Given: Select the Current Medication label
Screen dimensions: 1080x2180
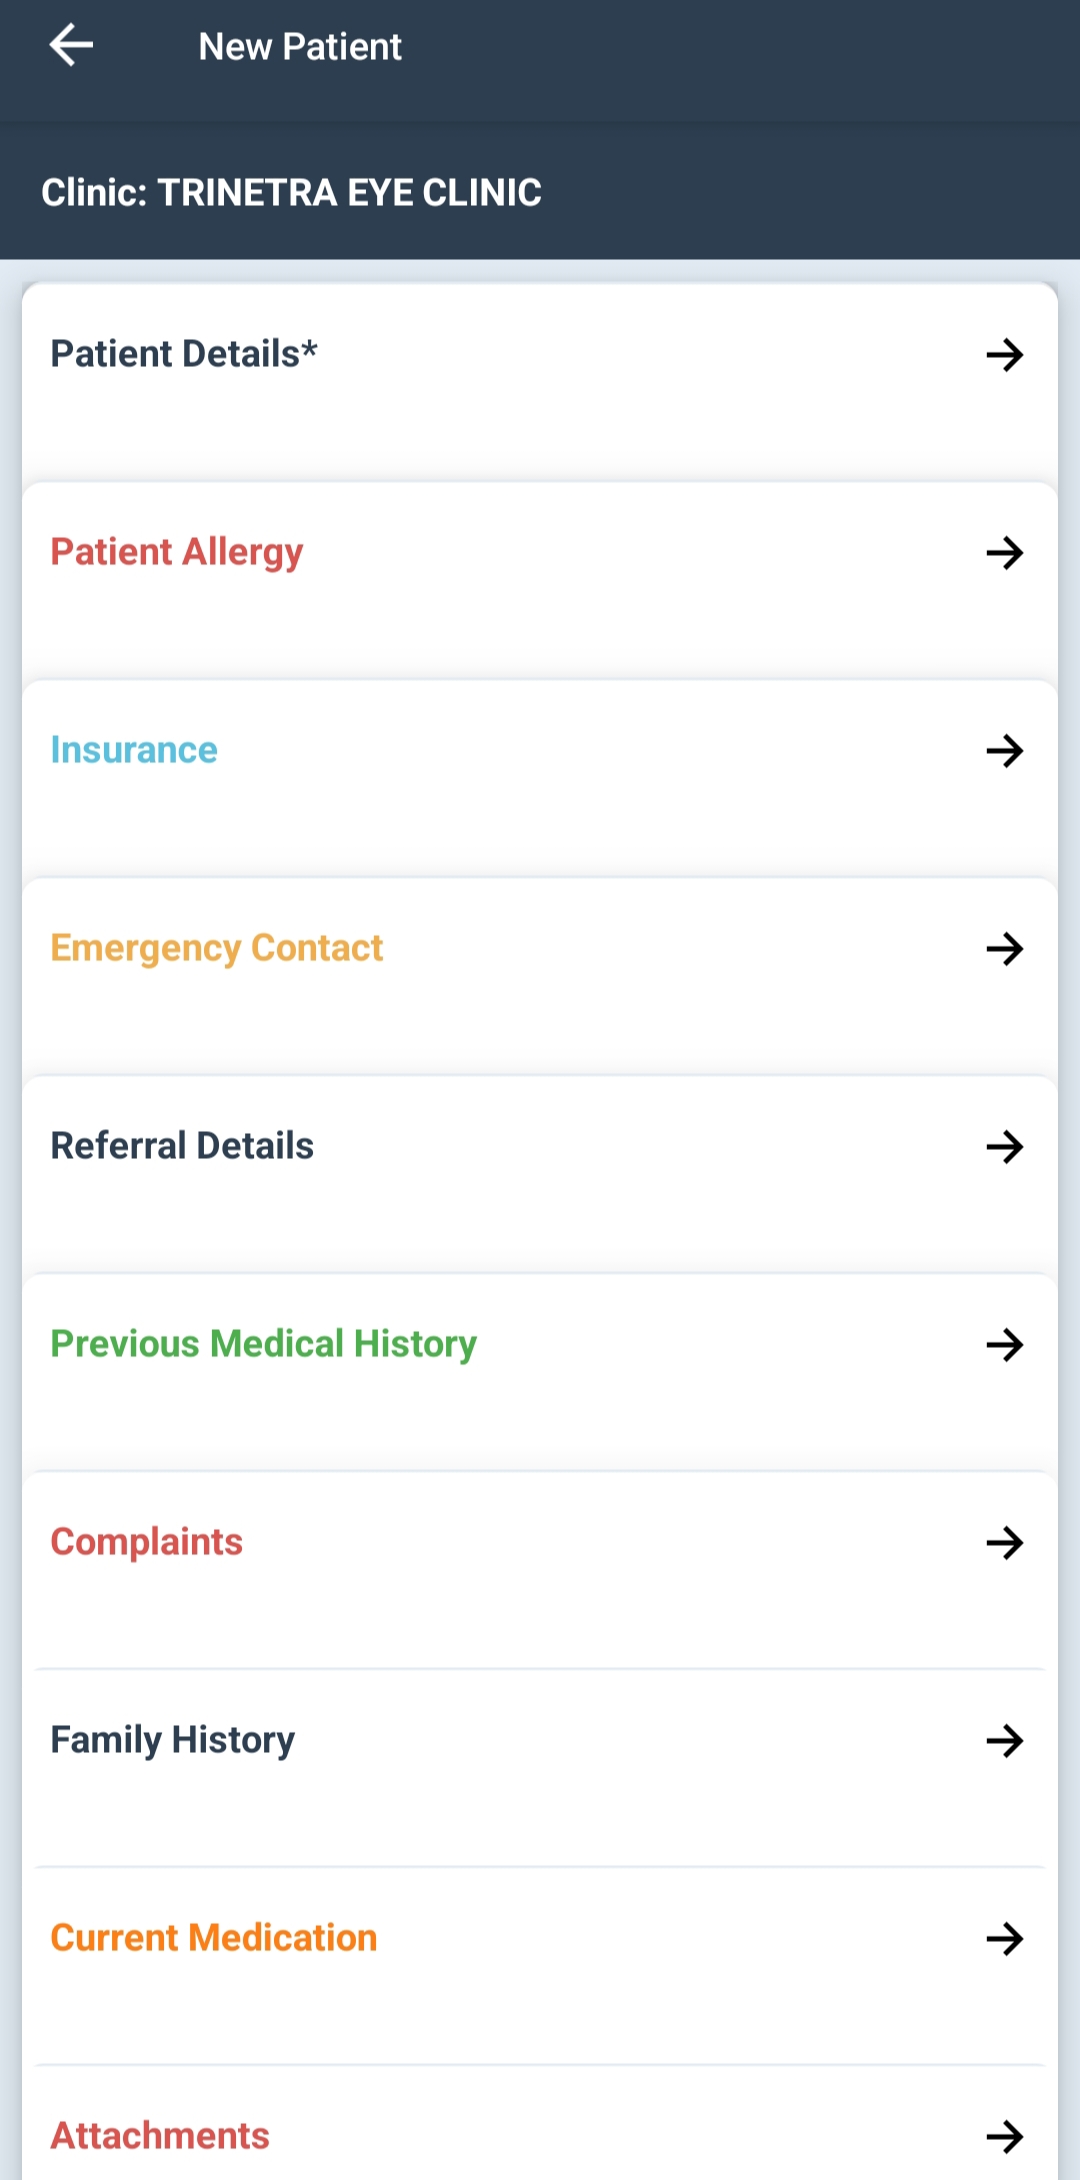Looking at the screenshot, I should [x=214, y=1938].
